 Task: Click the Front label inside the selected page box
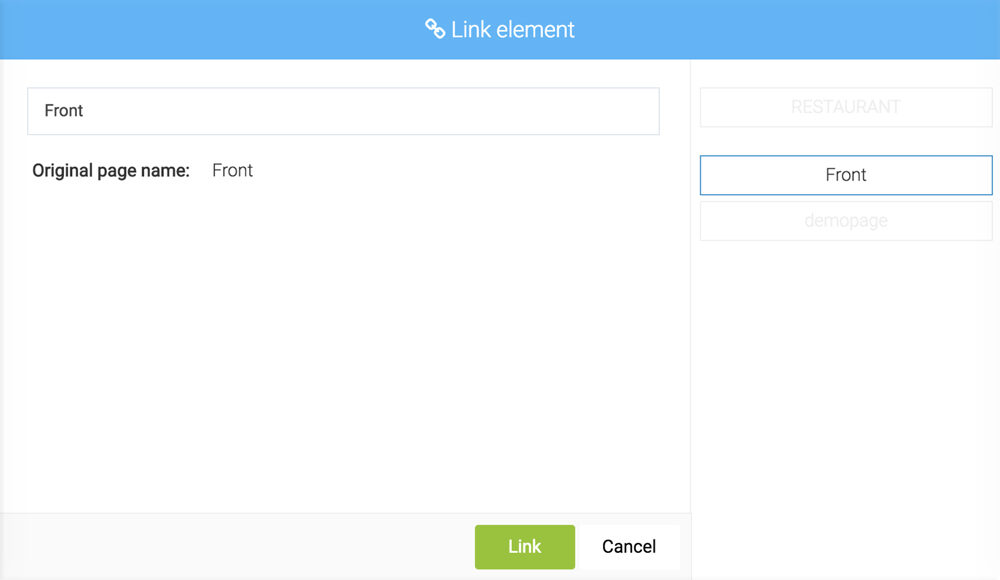pos(845,174)
